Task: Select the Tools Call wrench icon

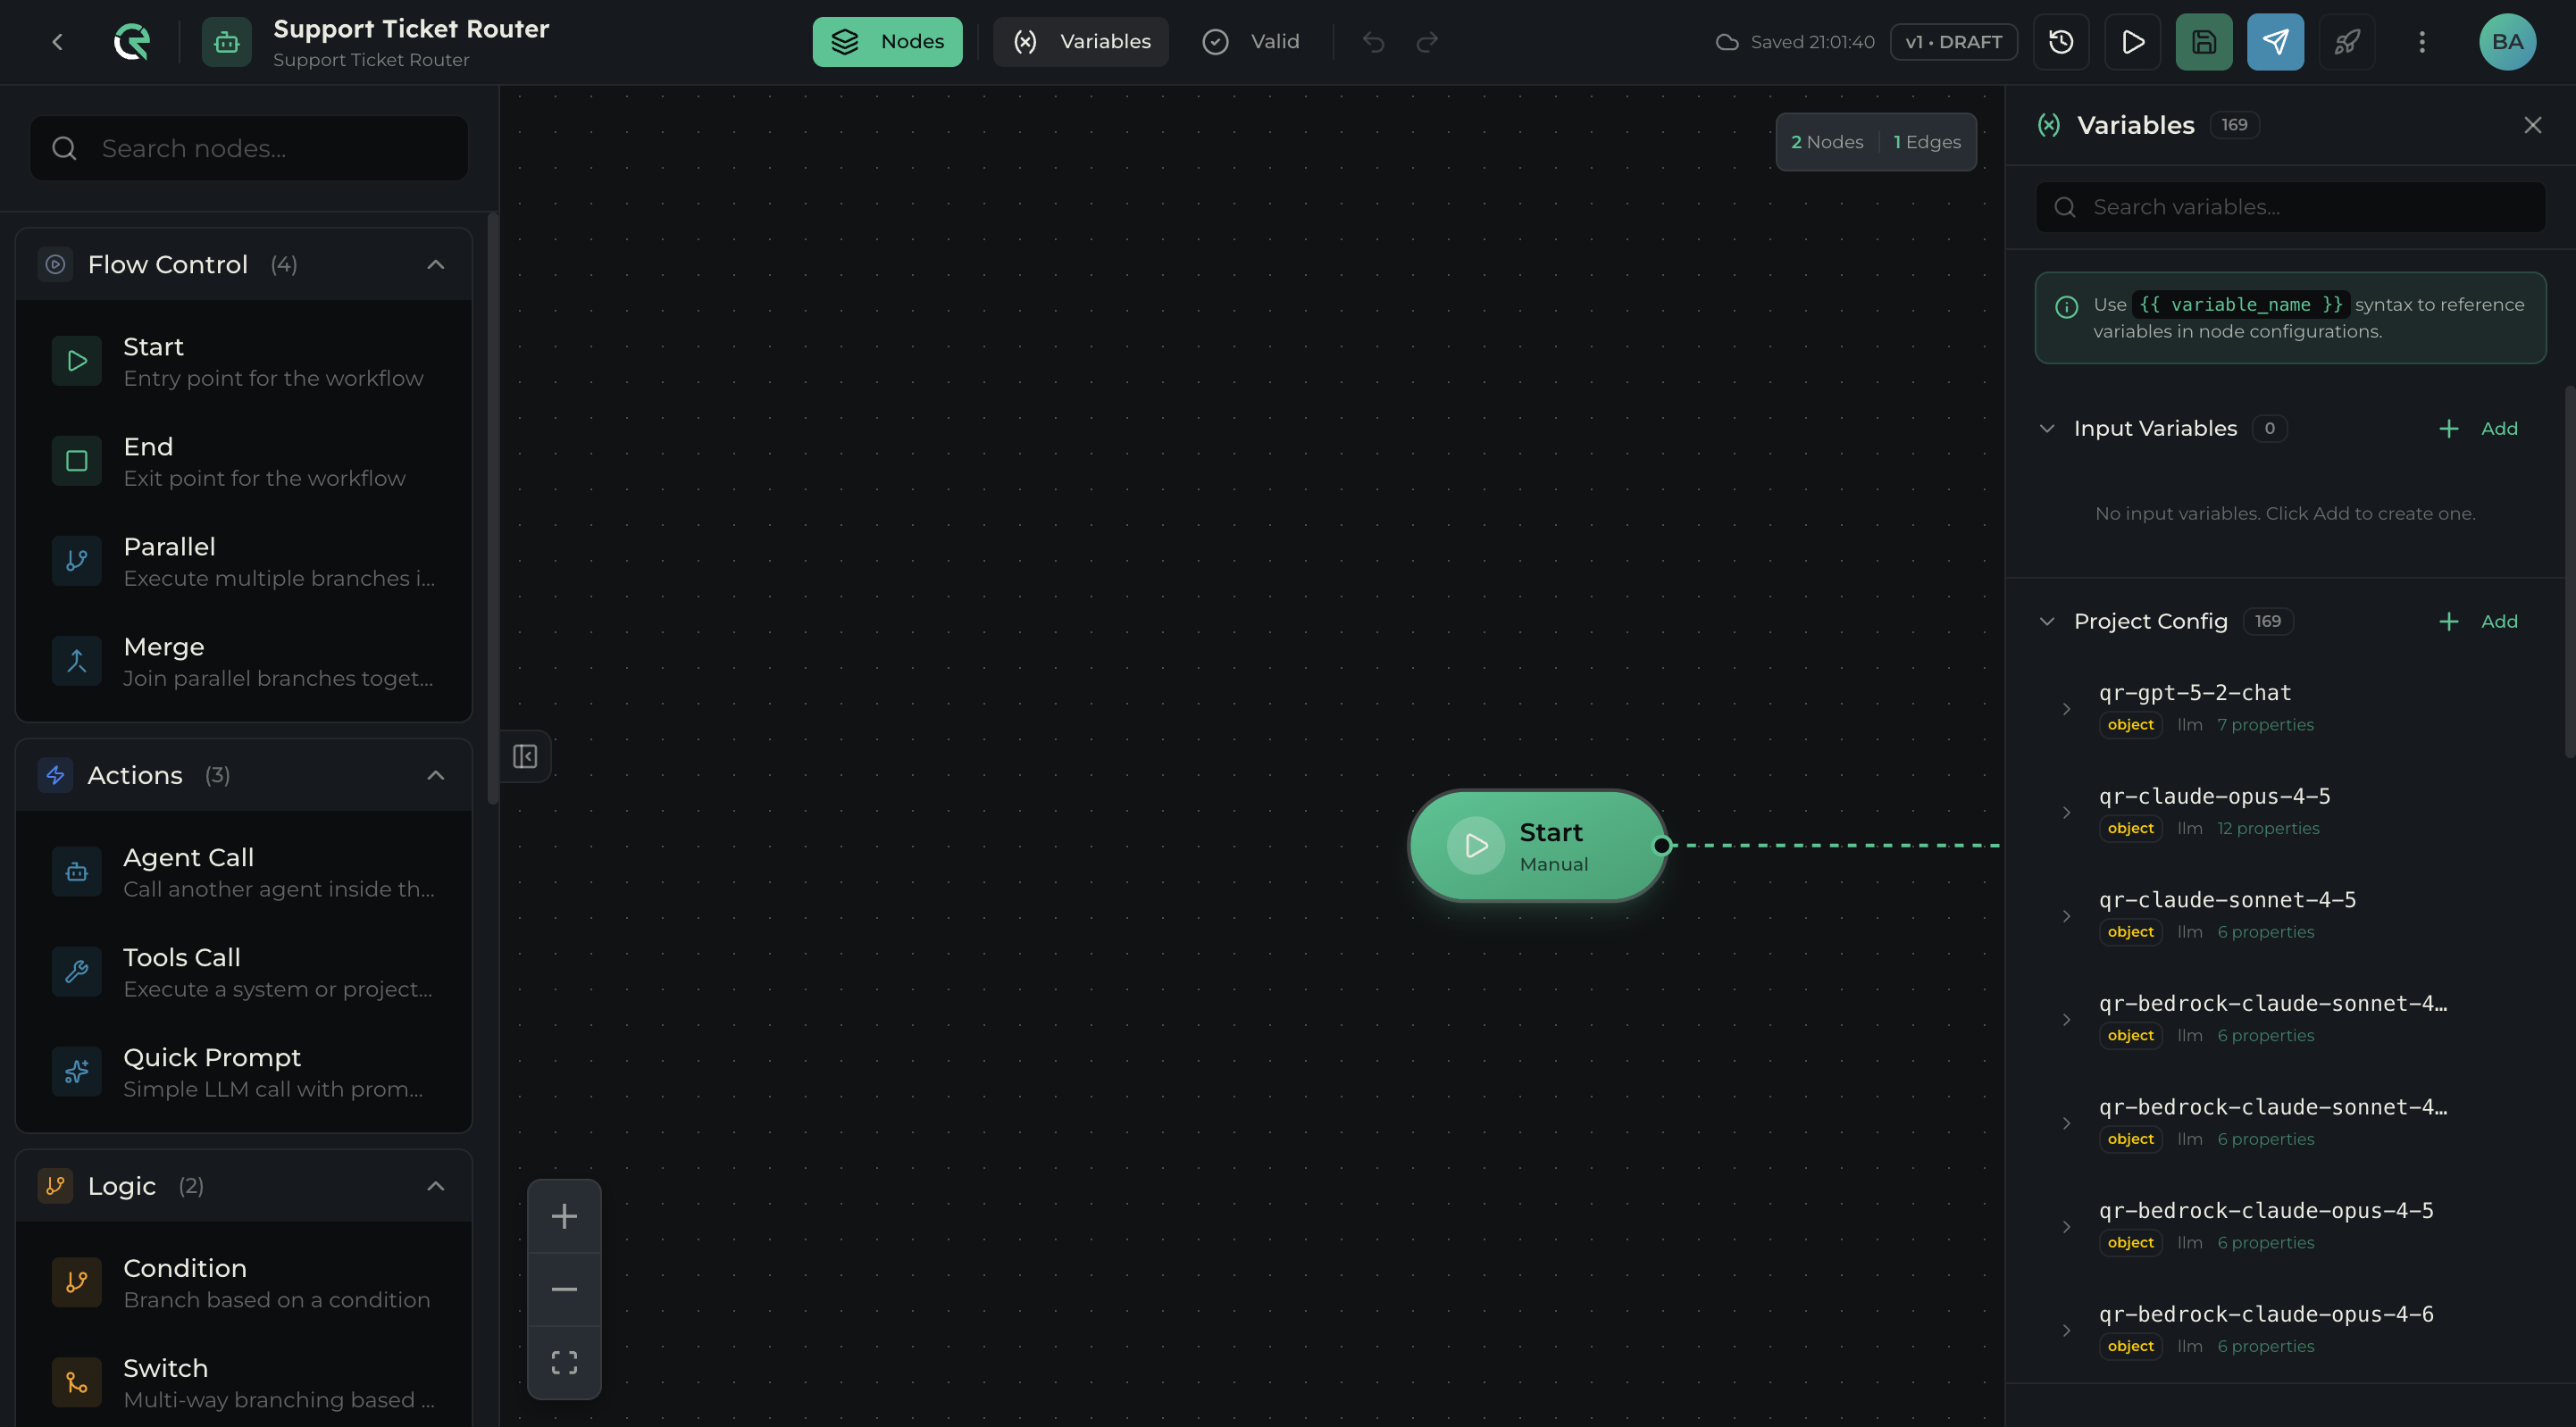Action: point(77,972)
